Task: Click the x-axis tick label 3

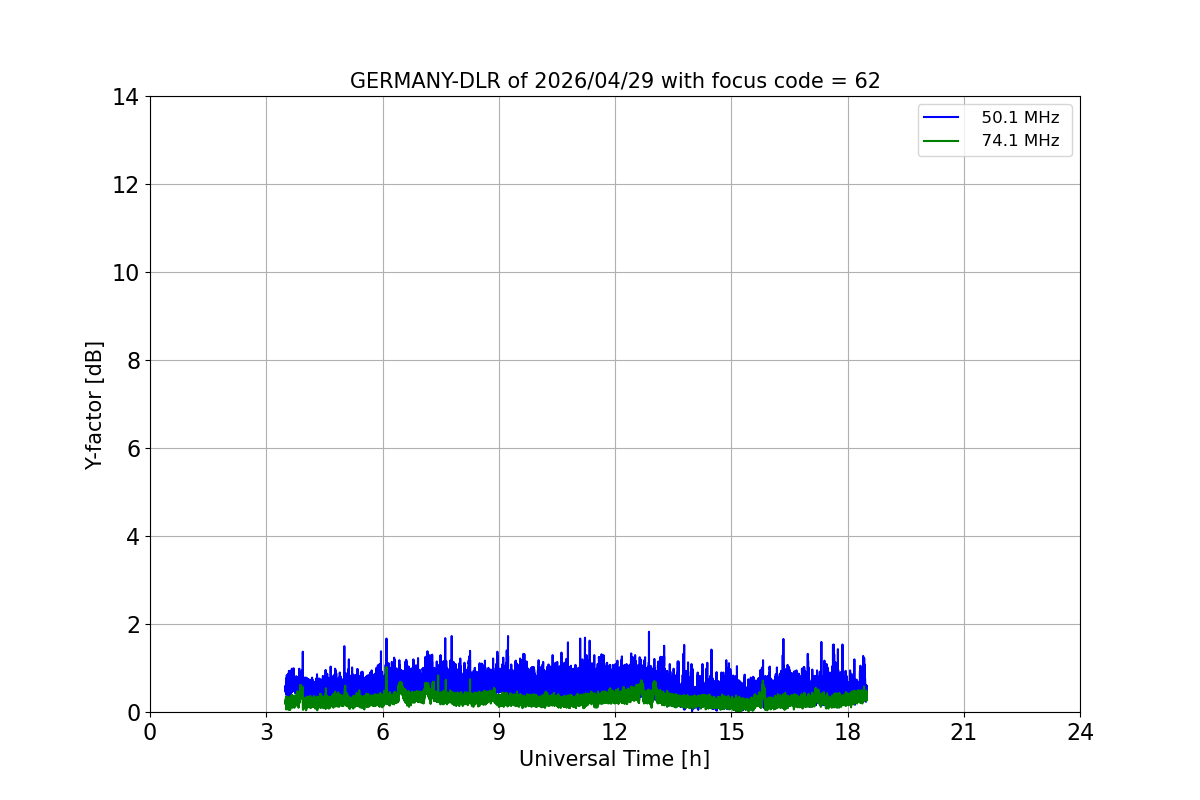Action: point(266,732)
